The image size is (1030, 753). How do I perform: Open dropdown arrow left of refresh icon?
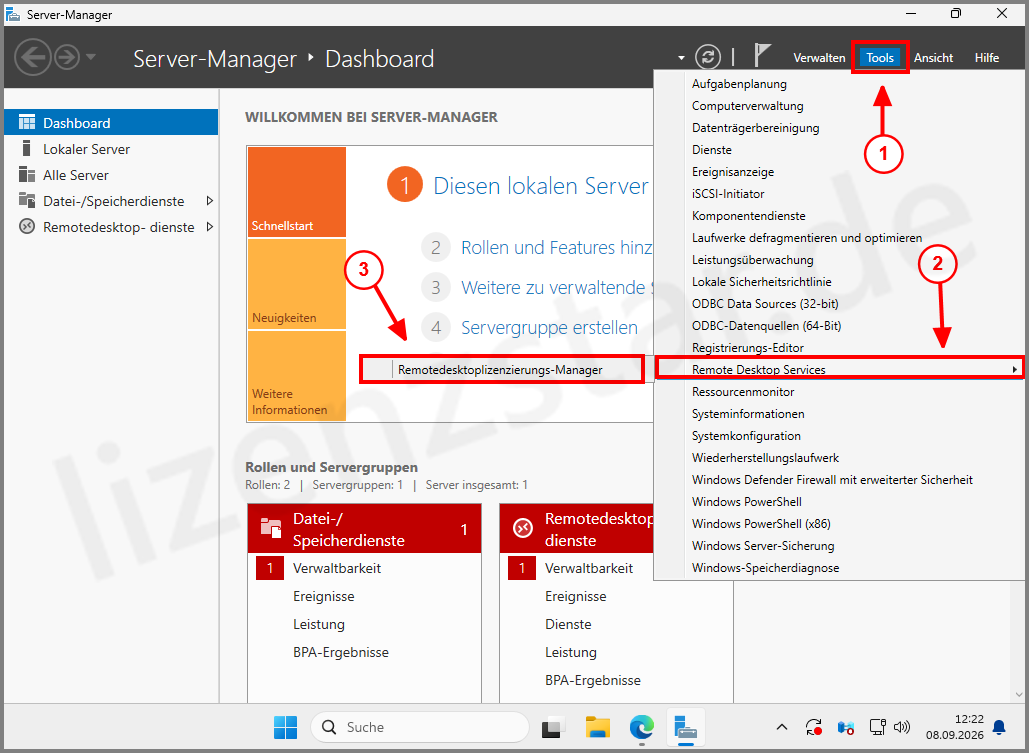pyautogui.click(x=681, y=58)
